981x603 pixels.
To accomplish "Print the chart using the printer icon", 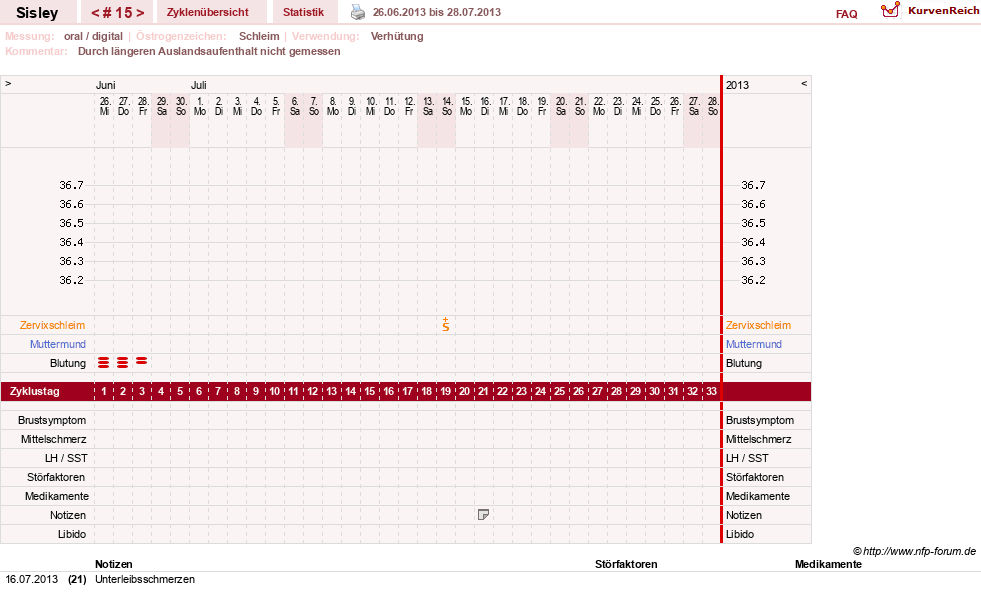I will click(x=357, y=12).
